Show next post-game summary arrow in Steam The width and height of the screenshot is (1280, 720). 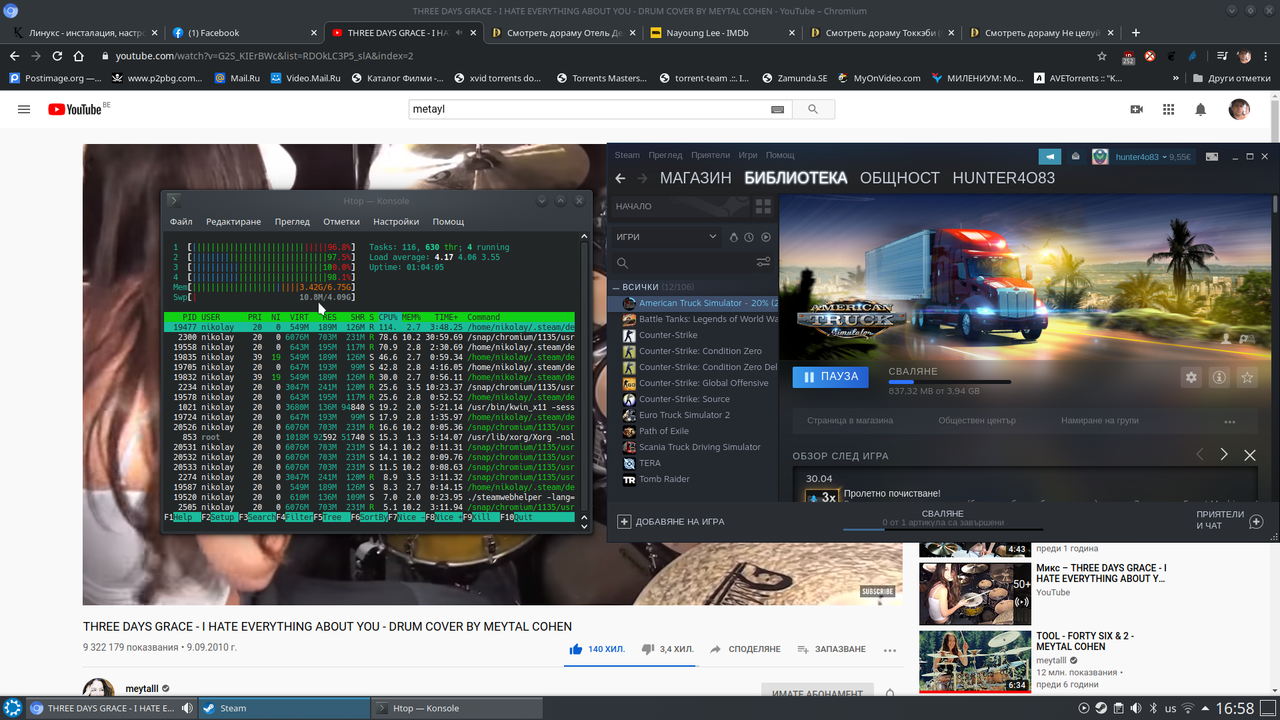pos(1224,455)
